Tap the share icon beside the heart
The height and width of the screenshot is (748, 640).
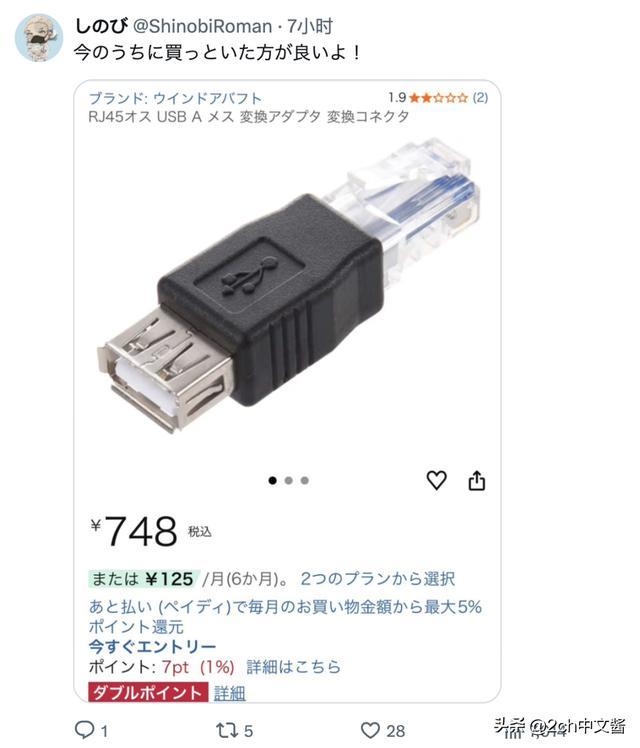coord(476,480)
